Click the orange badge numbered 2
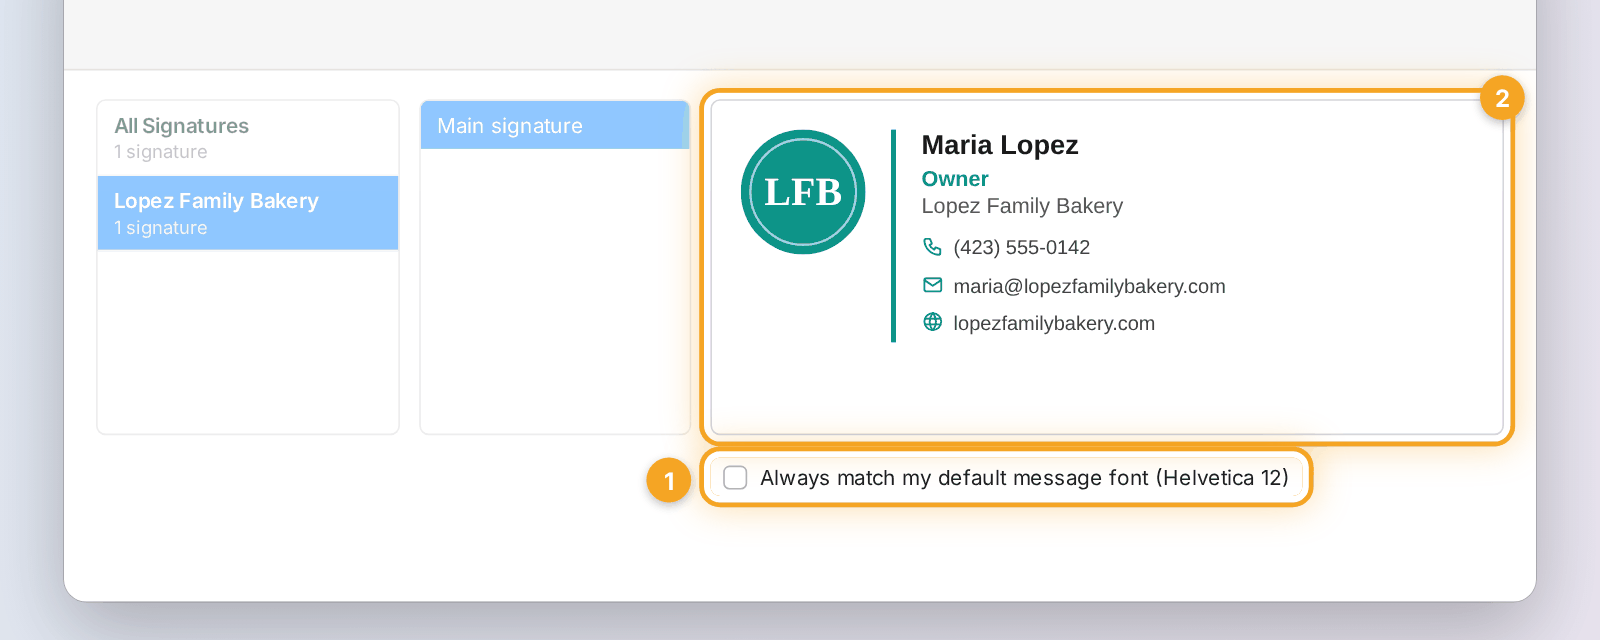The image size is (1600, 640). click(x=1502, y=98)
